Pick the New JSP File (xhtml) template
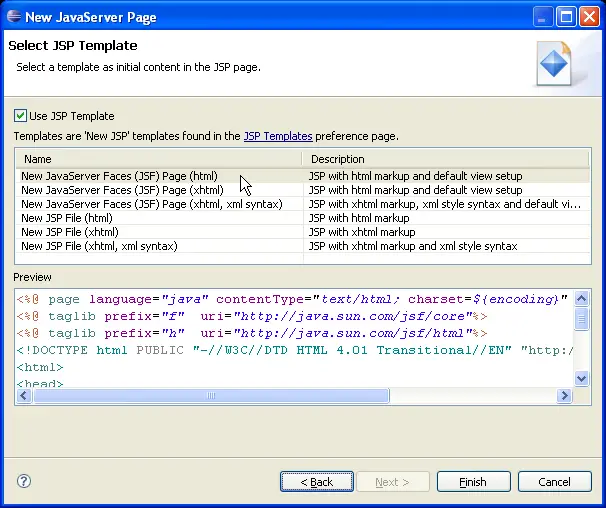Screen dimensions: 606x508 [69, 232]
